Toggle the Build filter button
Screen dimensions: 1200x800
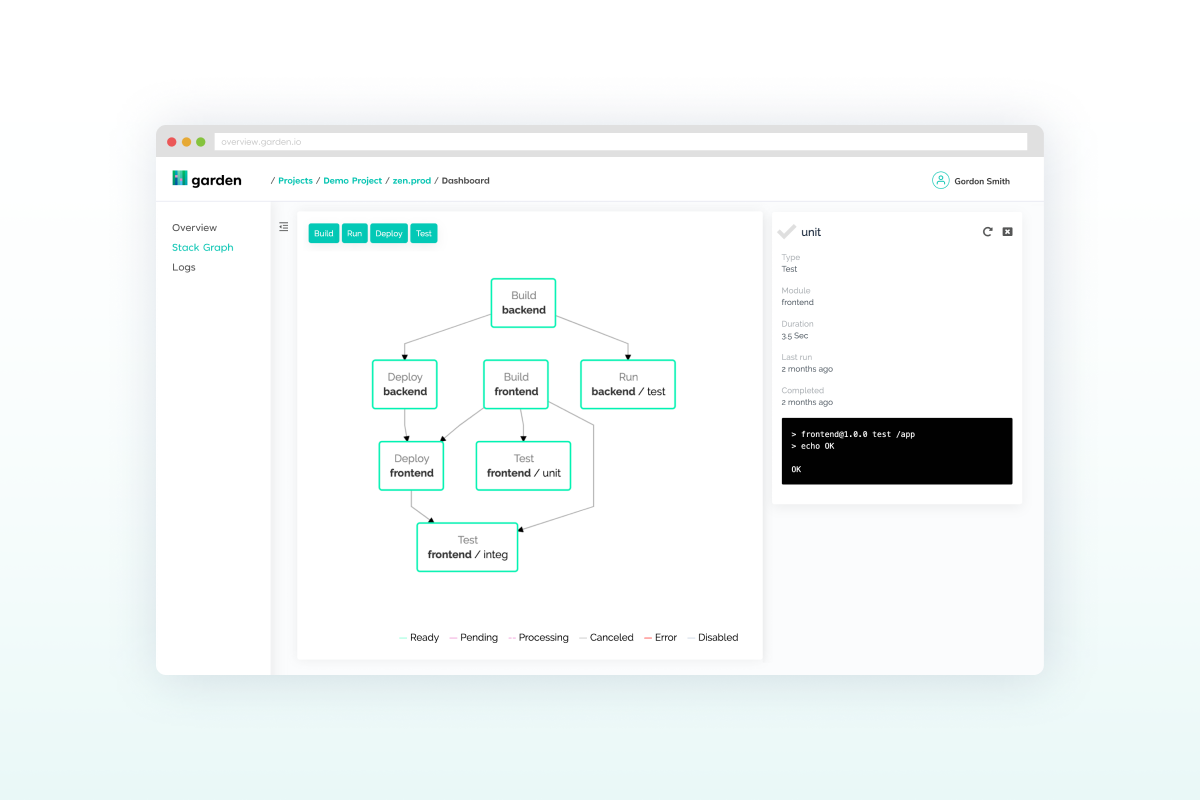pyautogui.click(x=323, y=233)
